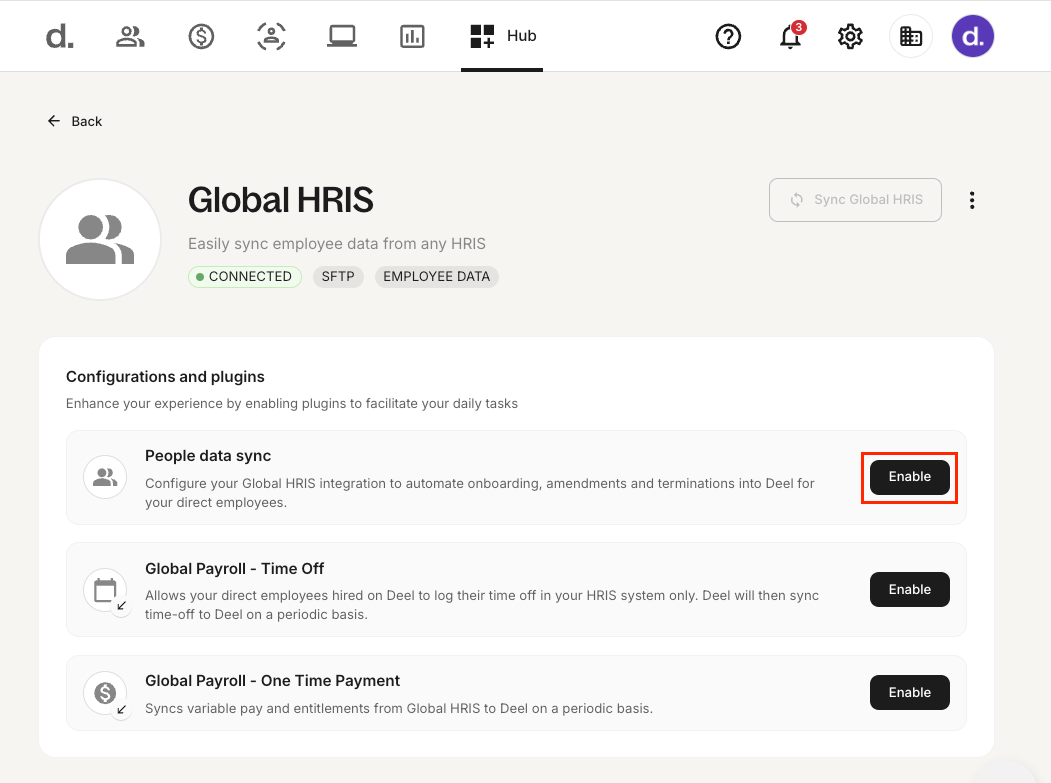Click 'Global Payroll - One Time Payment' title

tap(272, 681)
